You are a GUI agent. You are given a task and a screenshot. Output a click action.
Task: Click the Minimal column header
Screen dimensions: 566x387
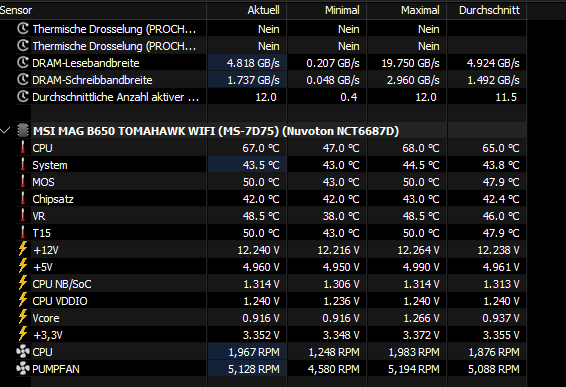(327, 10)
